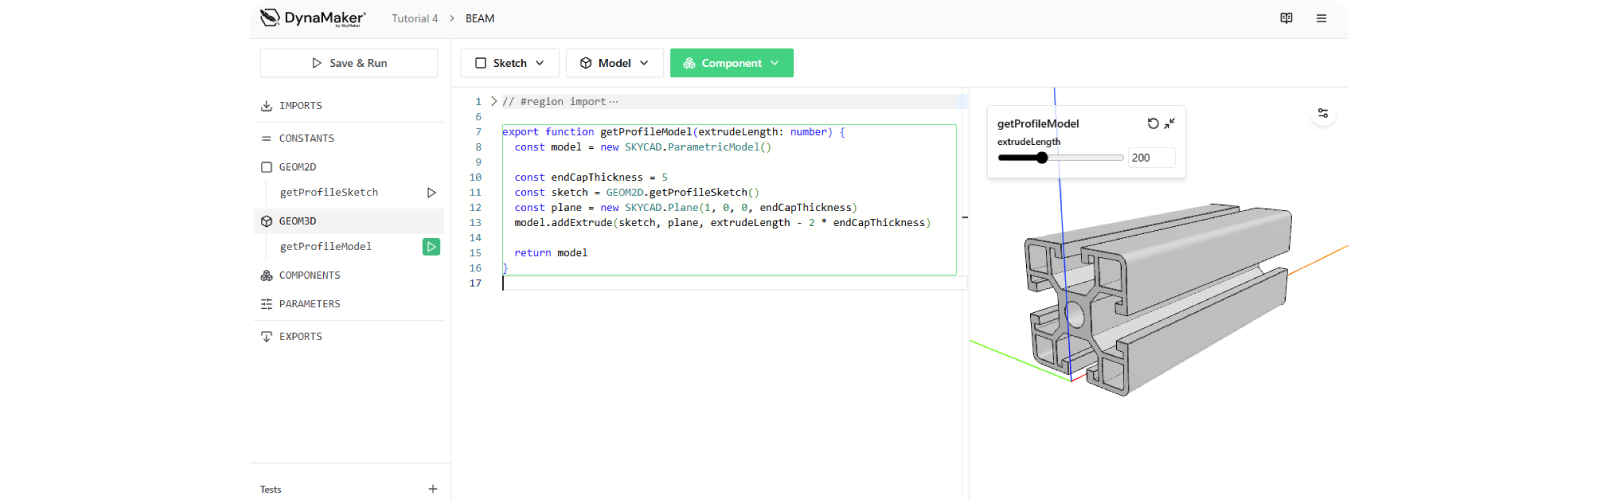Screen dimensions: 1600x500
Task: Click the extrudeLength slider
Action: point(1060,157)
